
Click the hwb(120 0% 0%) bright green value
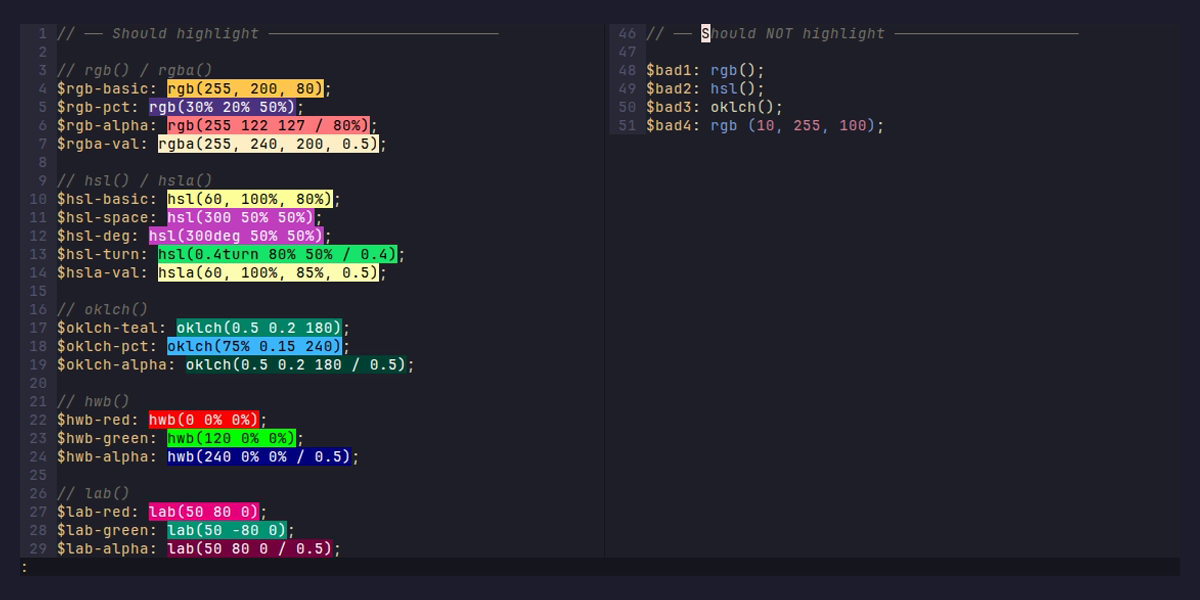(x=231, y=438)
